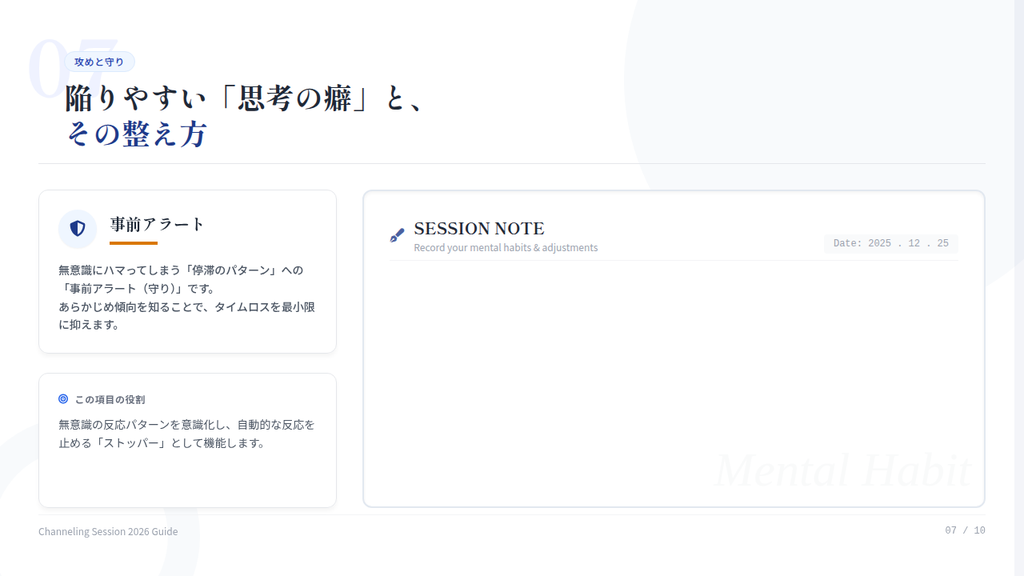This screenshot has width=1024, height=576.
Task: Select the この項目の役割 label
Action: 109,399
